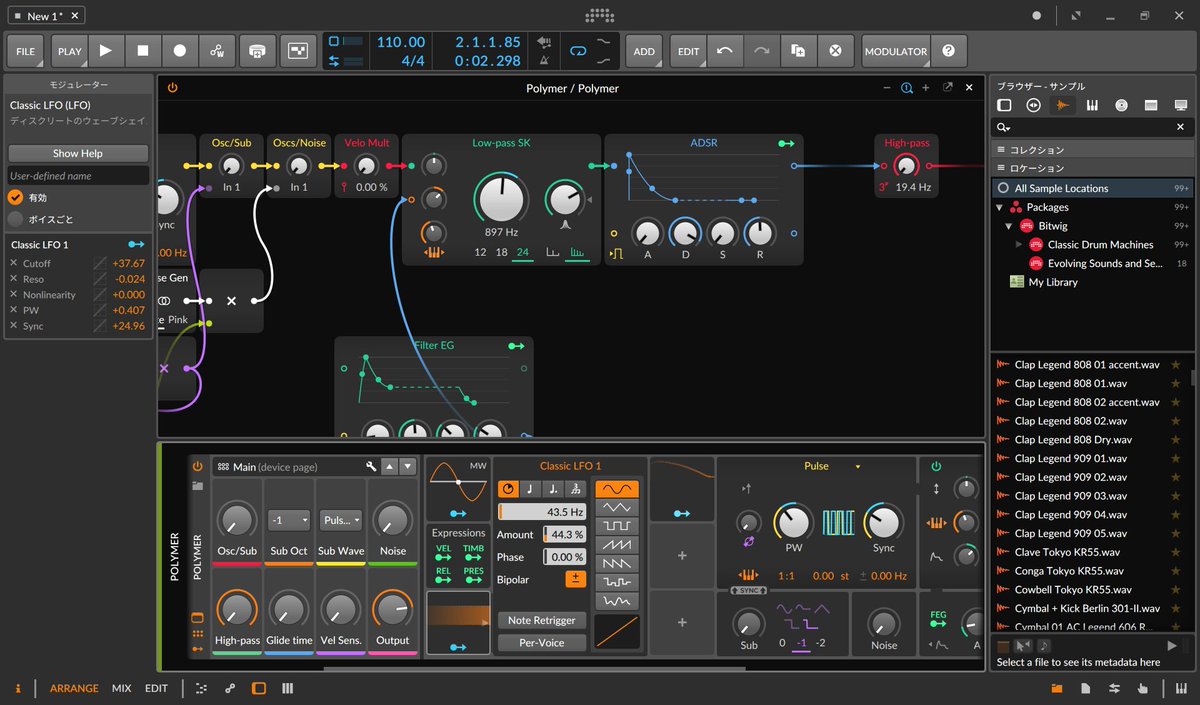Click the MODULATOR button in the toolbar
The width and height of the screenshot is (1200, 705).
click(x=895, y=51)
